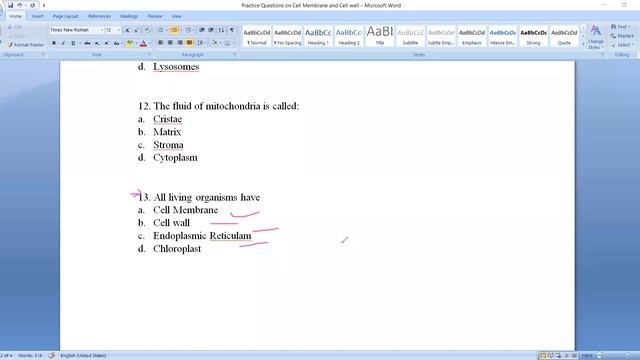The height and width of the screenshot is (360, 640).
Task: Open the Customize Quick Access Toolbar arrow
Action: (44, 5)
